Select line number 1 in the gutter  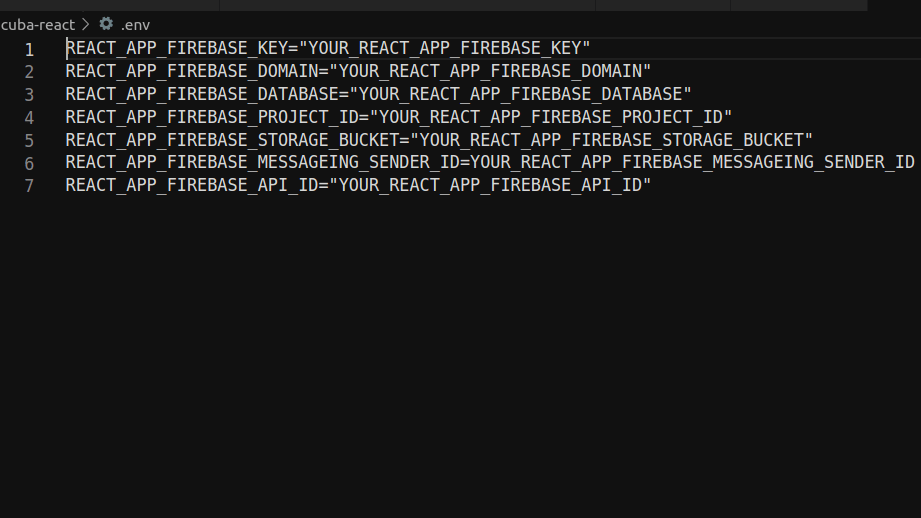coord(29,49)
